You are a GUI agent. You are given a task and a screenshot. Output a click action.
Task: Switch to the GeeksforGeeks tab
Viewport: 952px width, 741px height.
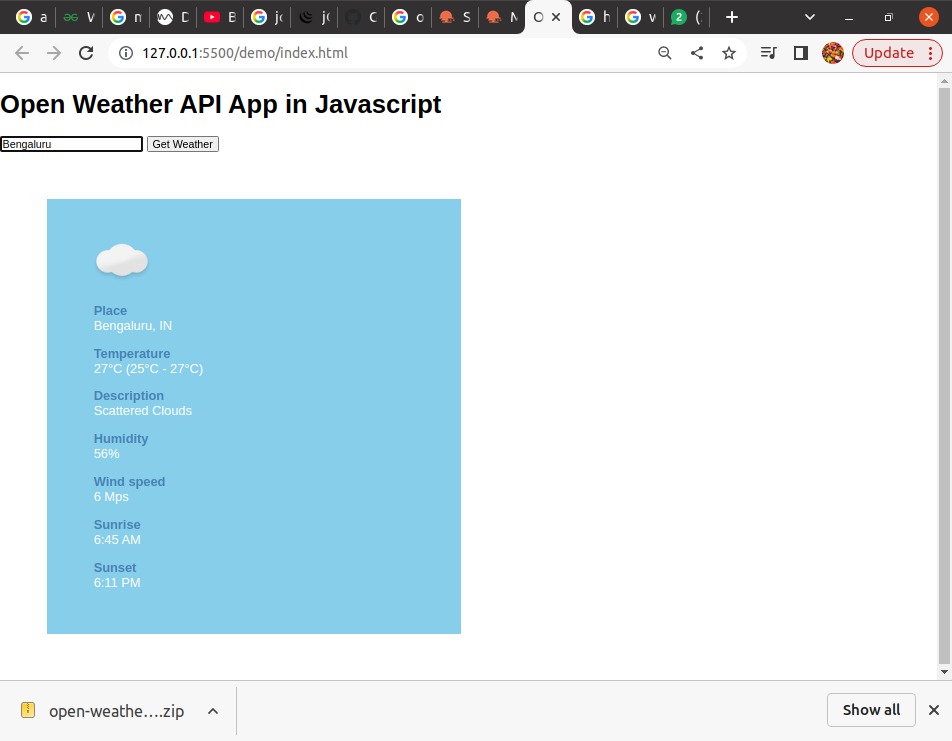(79, 17)
